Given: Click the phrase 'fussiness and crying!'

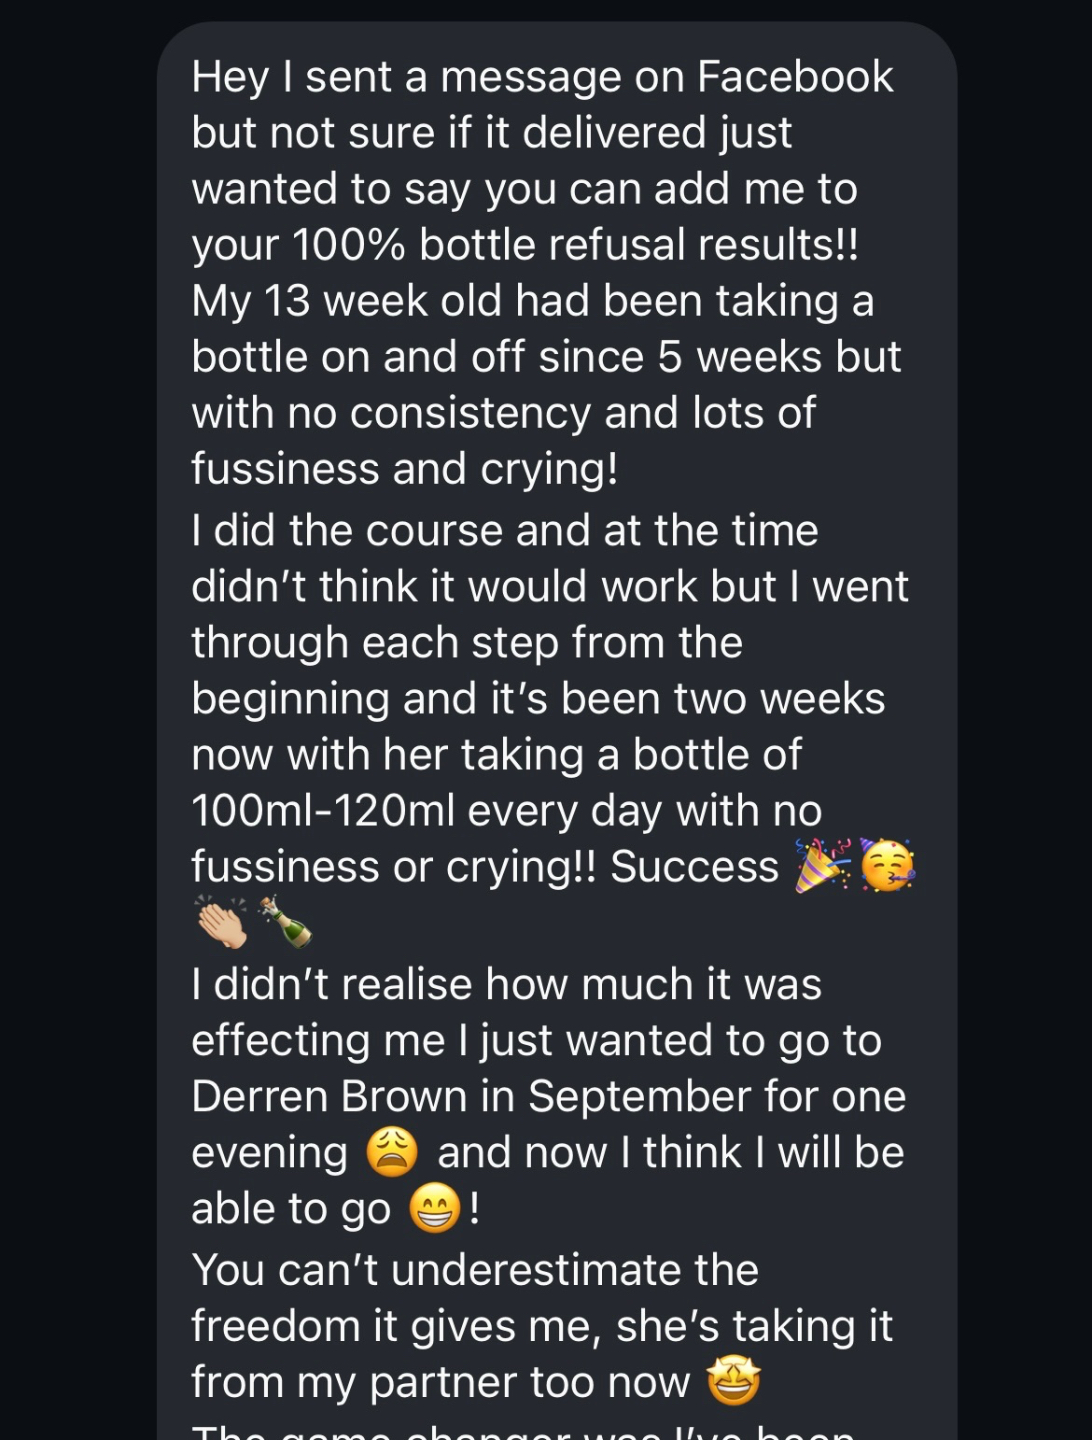Looking at the screenshot, I should pyautogui.click(x=405, y=469).
